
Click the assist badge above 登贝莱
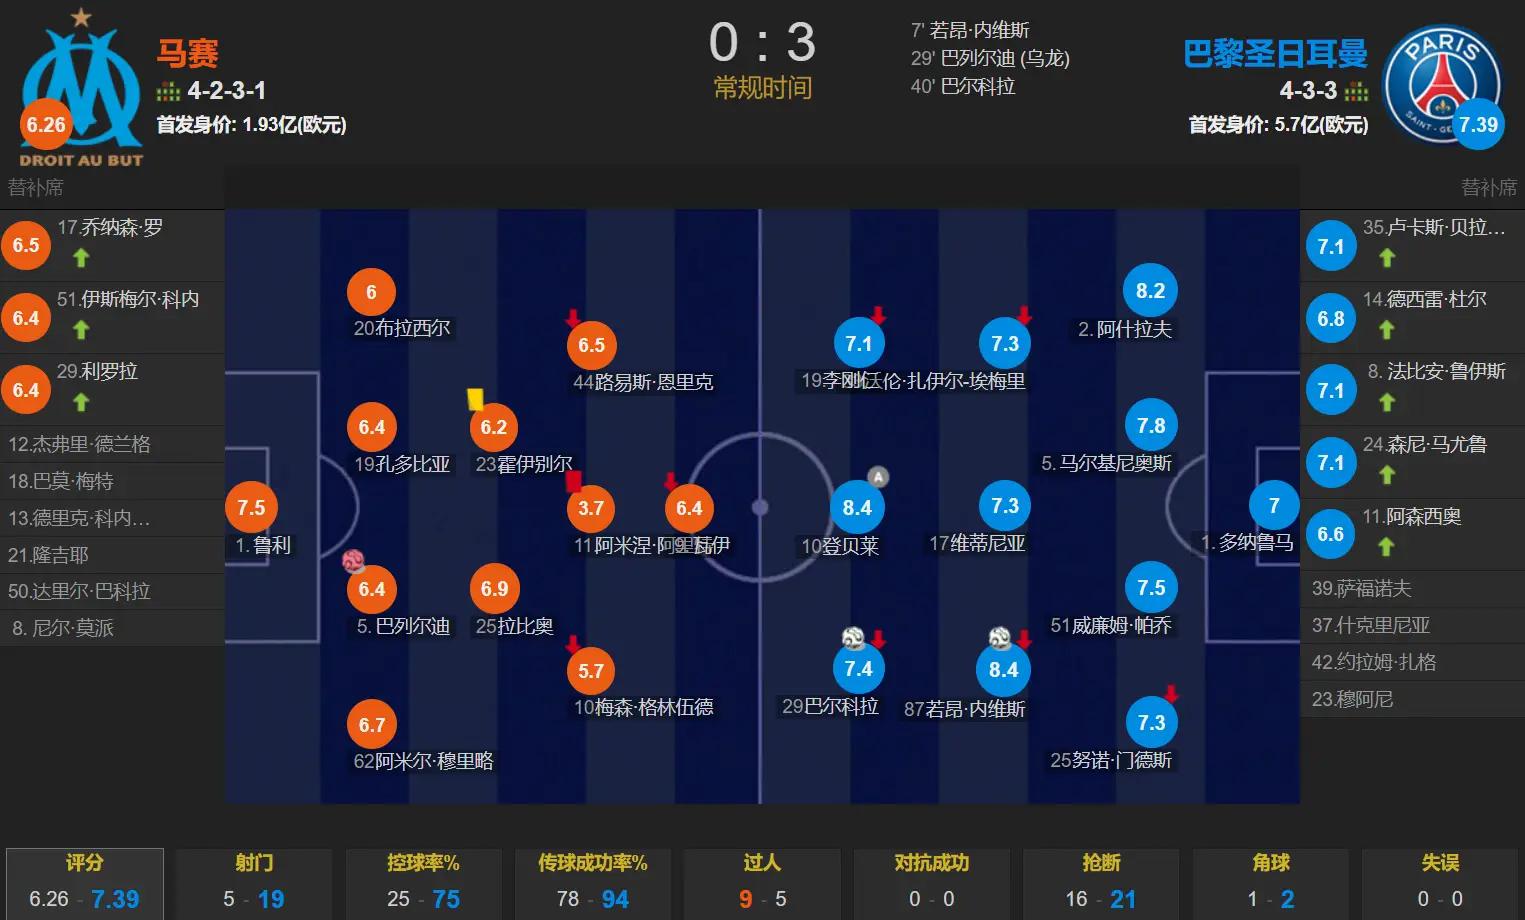click(877, 477)
